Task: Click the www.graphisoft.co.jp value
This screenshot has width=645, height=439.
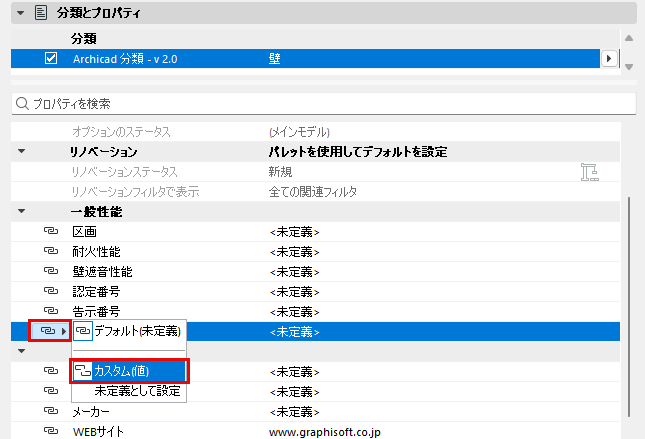Action: click(325, 432)
